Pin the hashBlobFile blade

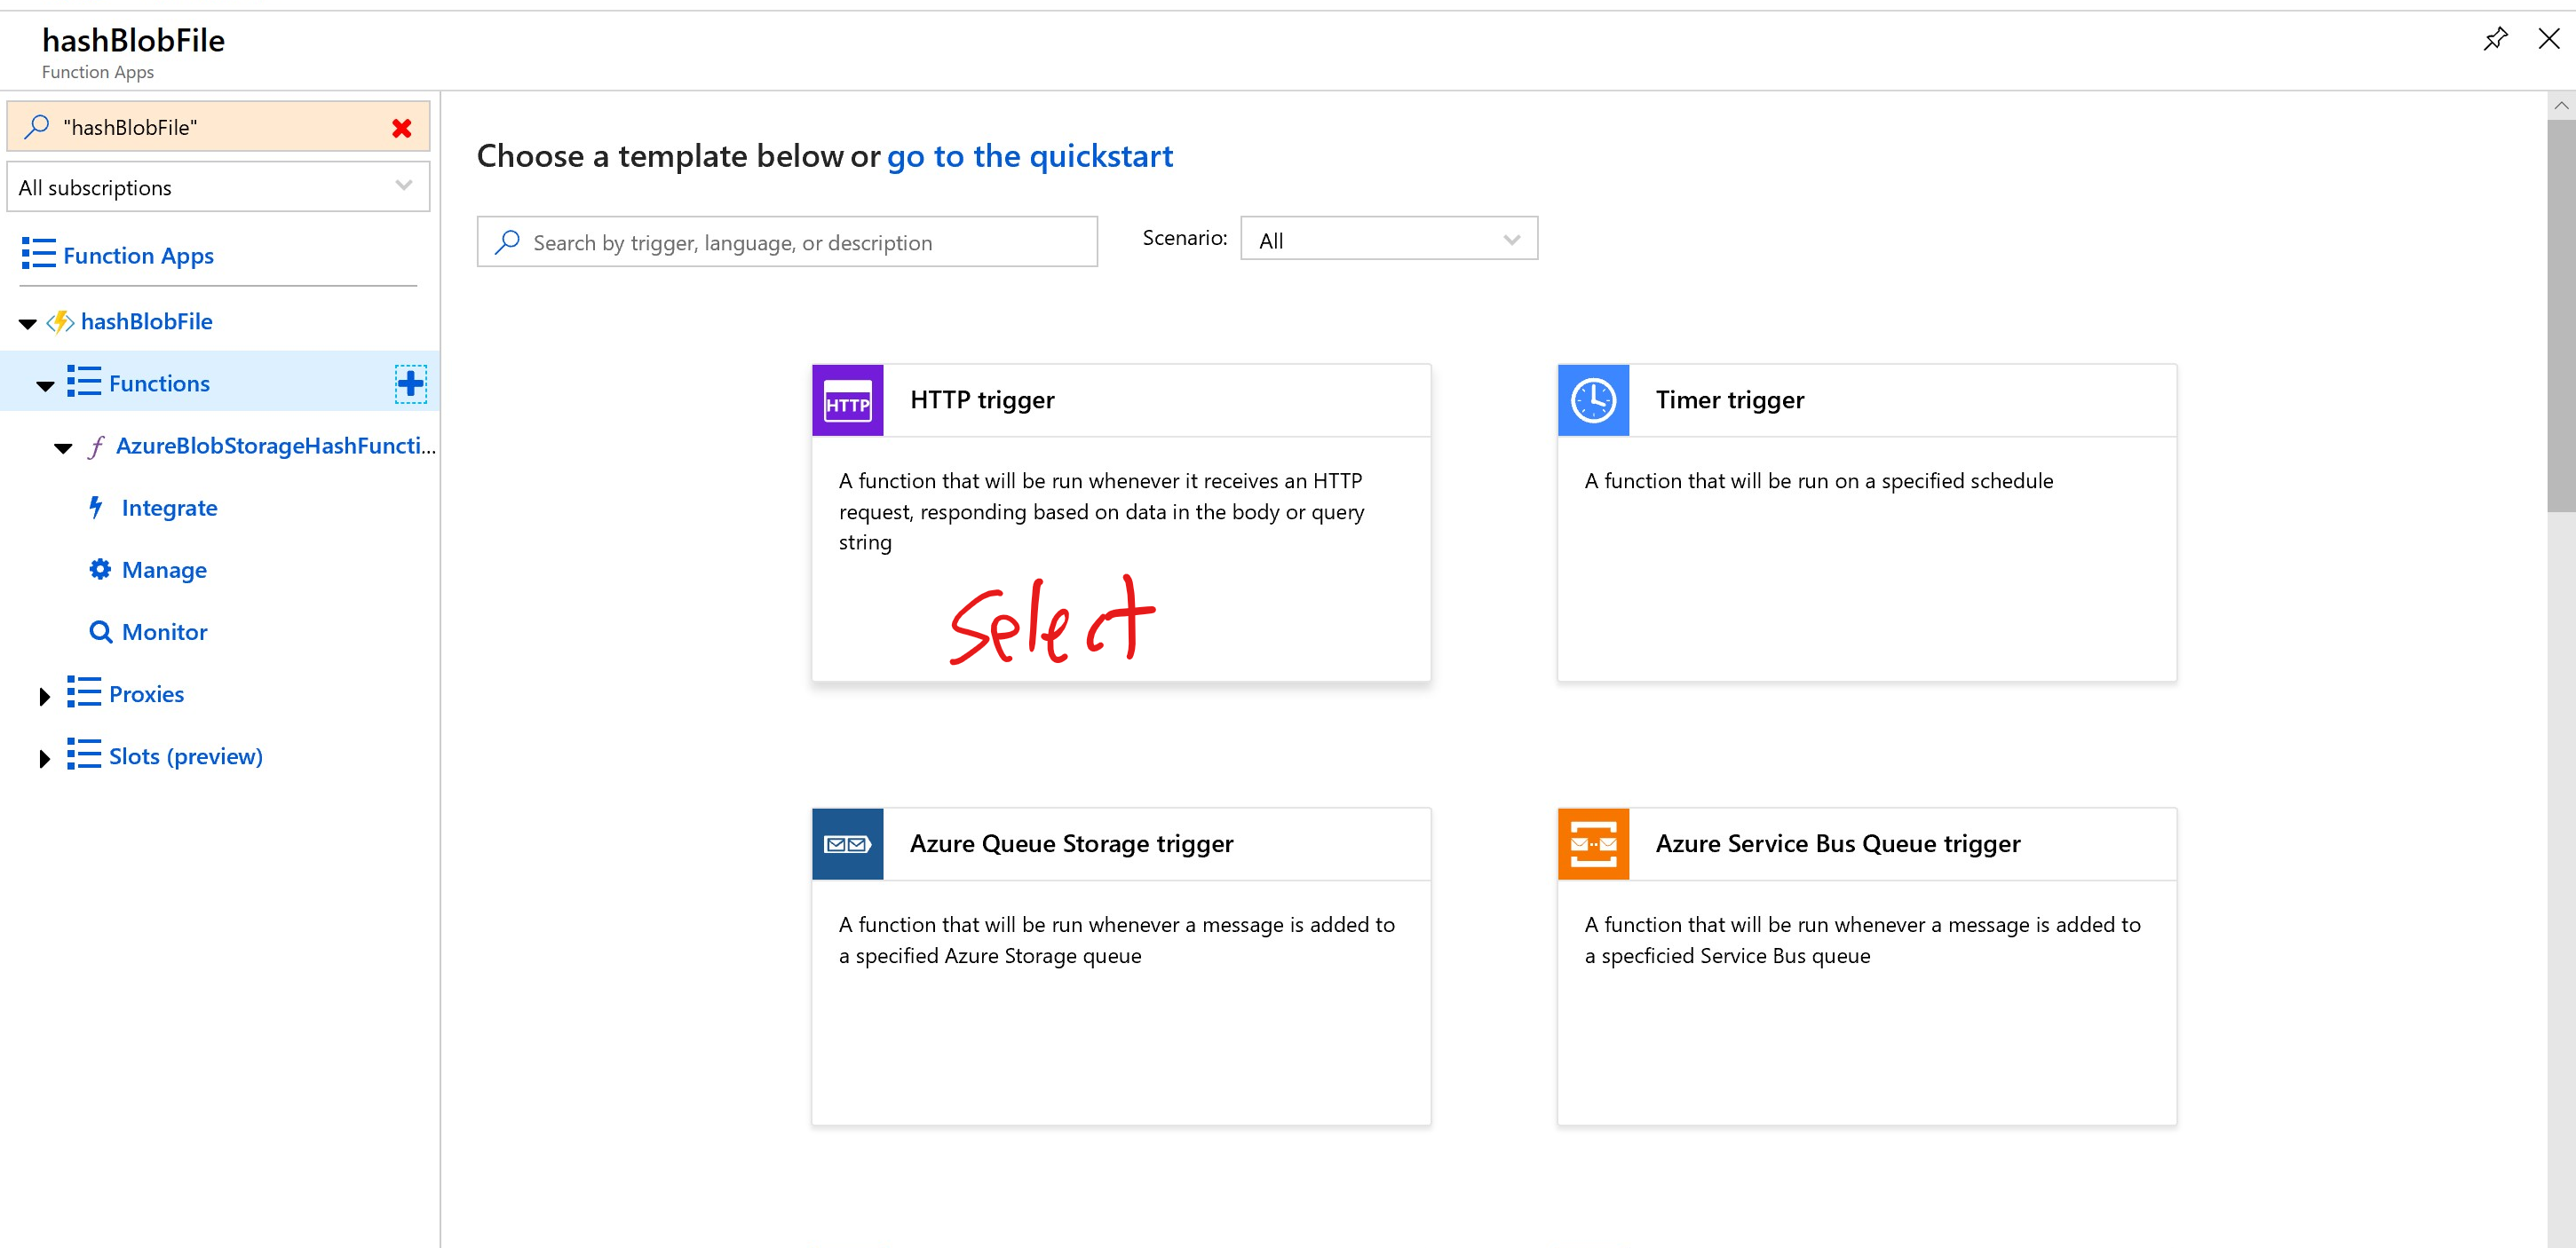(2495, 40)
